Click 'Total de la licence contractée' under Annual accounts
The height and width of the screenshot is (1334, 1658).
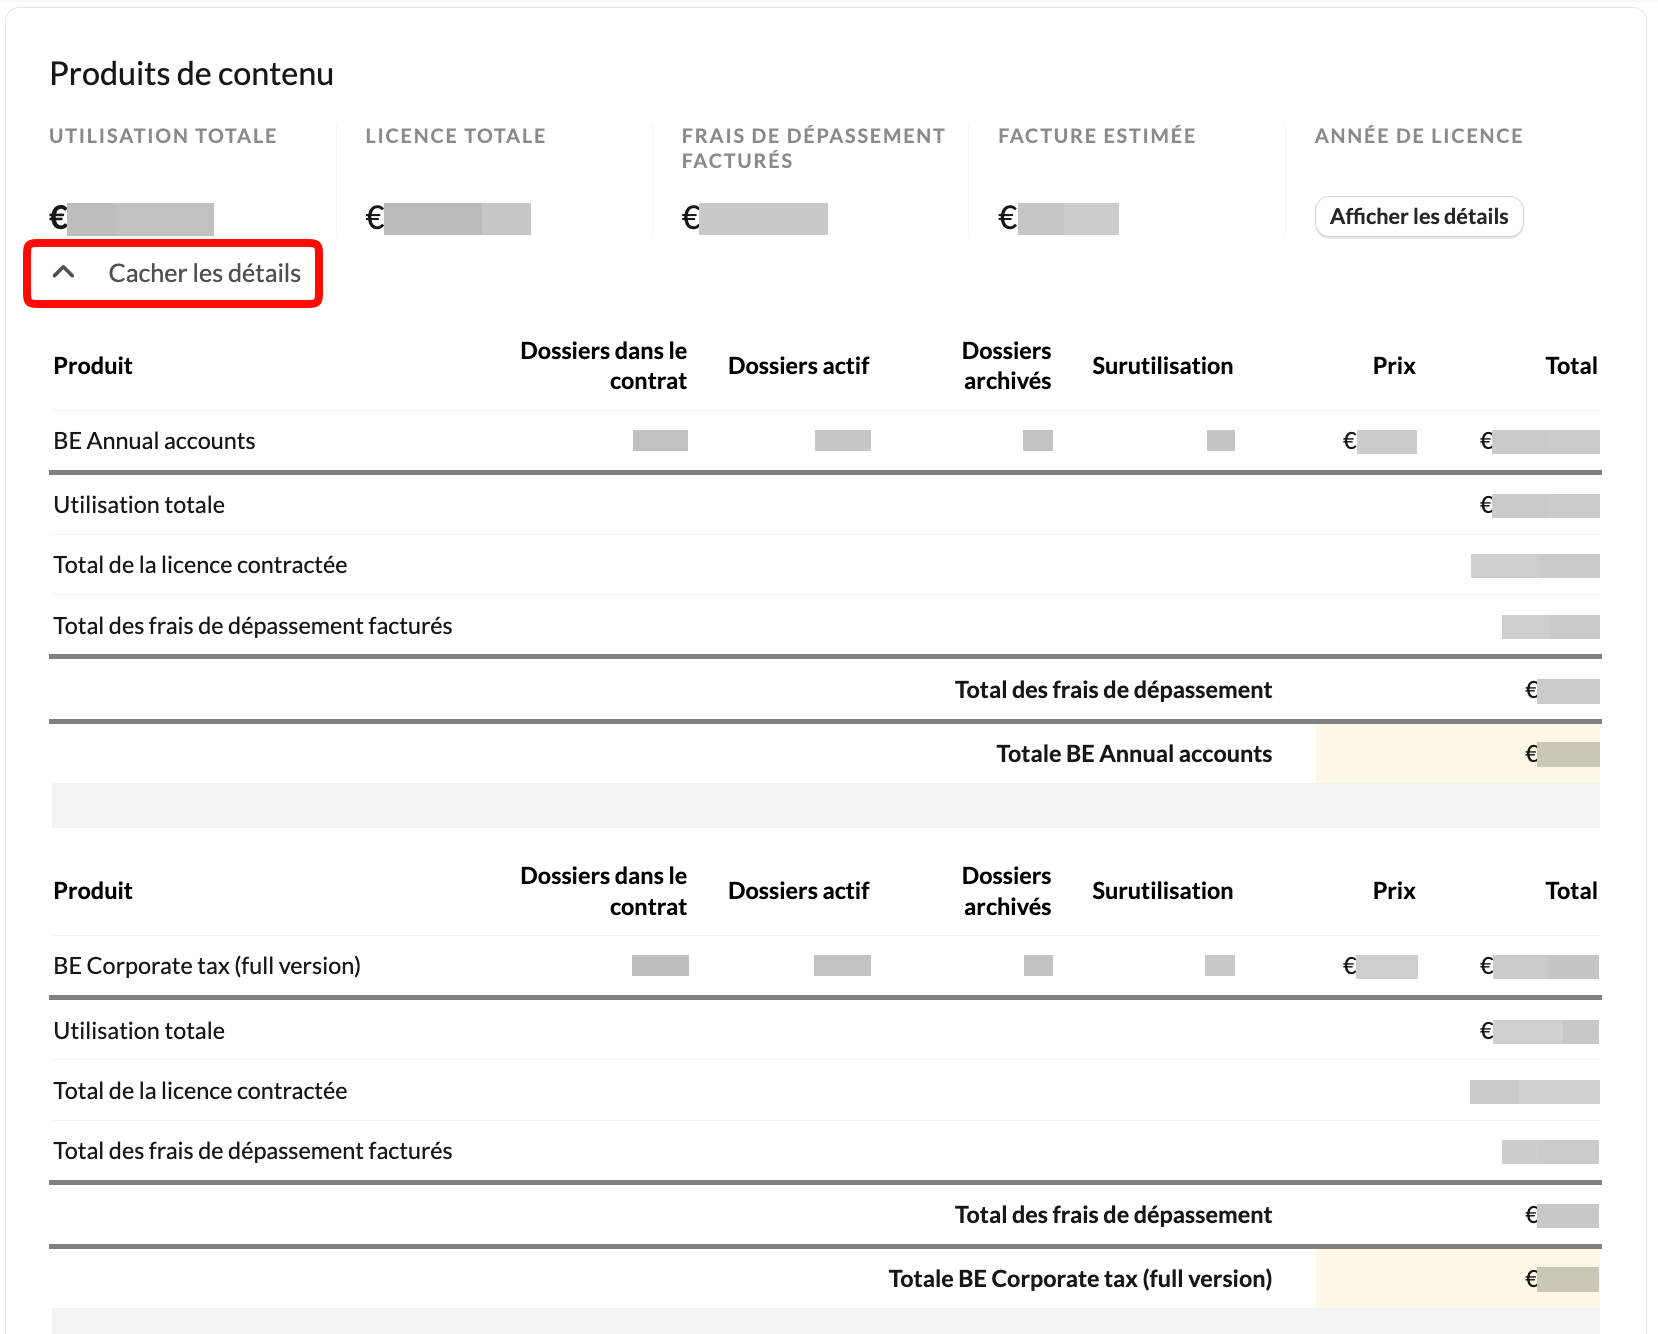pos(825,565)
